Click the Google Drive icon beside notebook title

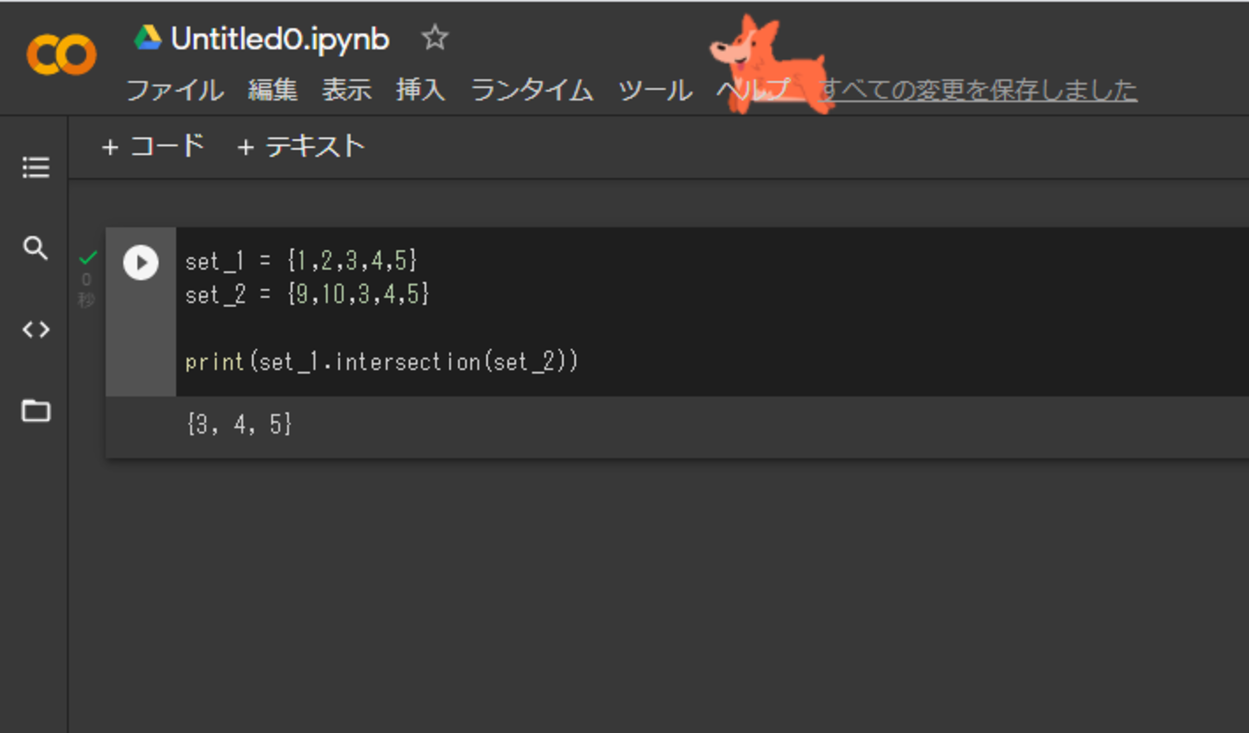[x=148, y=38]
